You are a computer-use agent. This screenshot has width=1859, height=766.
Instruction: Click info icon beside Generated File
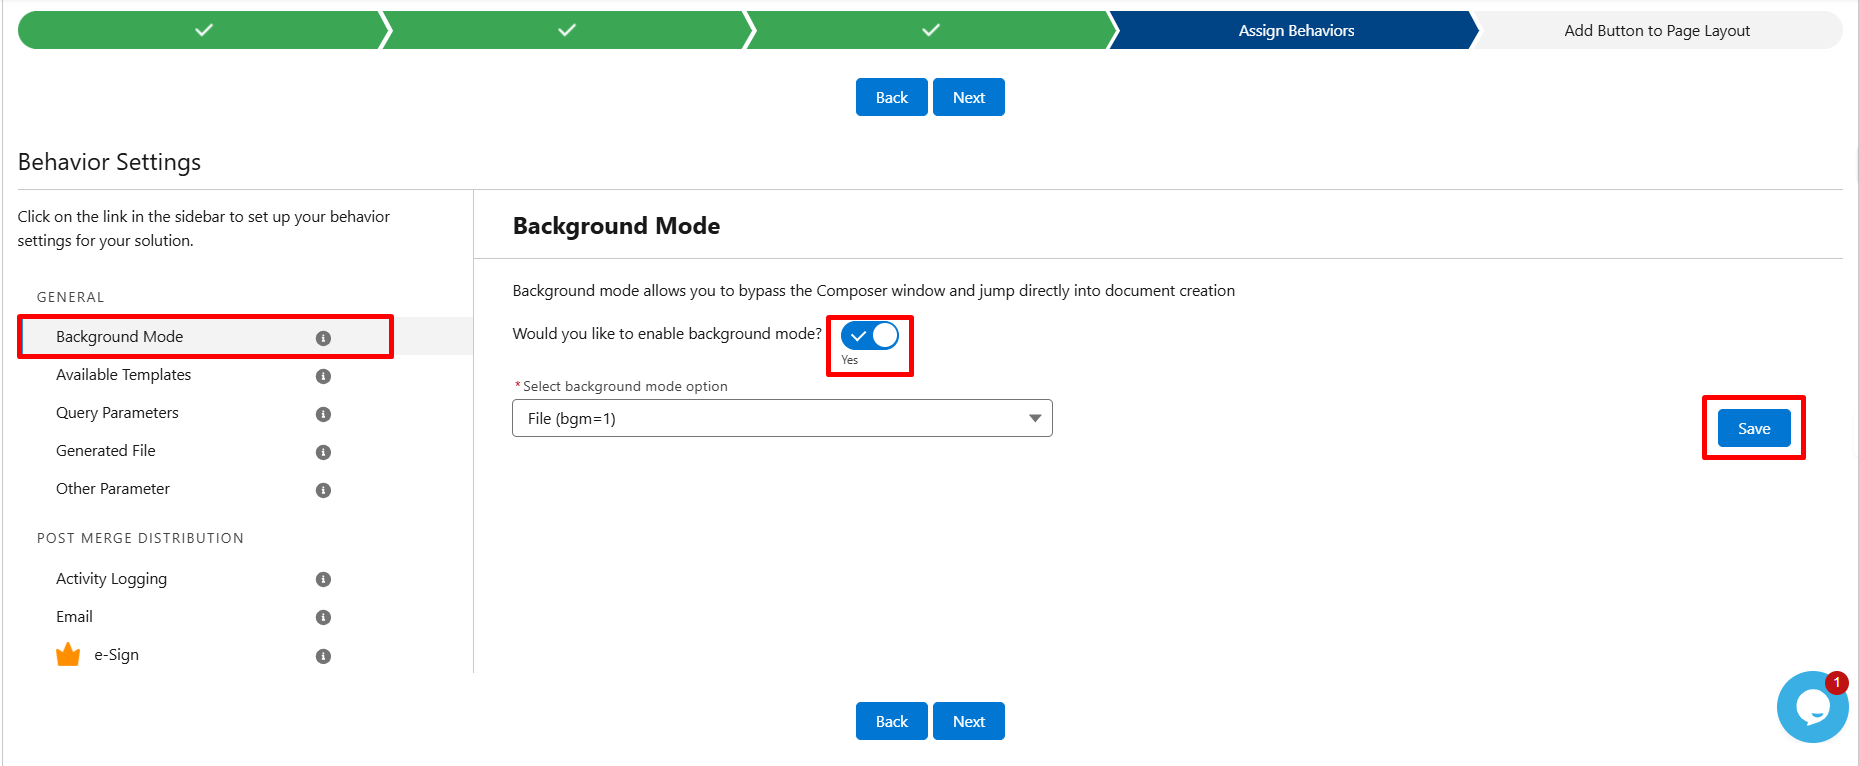pyautogui.click(x=323, y=452)
